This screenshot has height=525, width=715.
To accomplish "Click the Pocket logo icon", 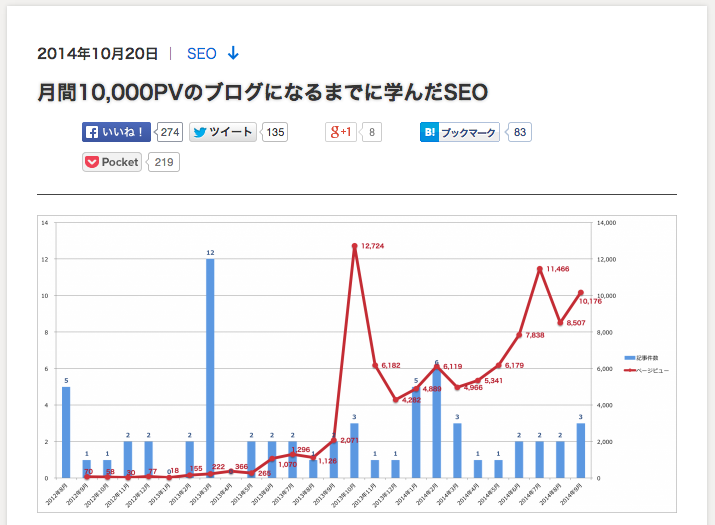I will [92, 162].
